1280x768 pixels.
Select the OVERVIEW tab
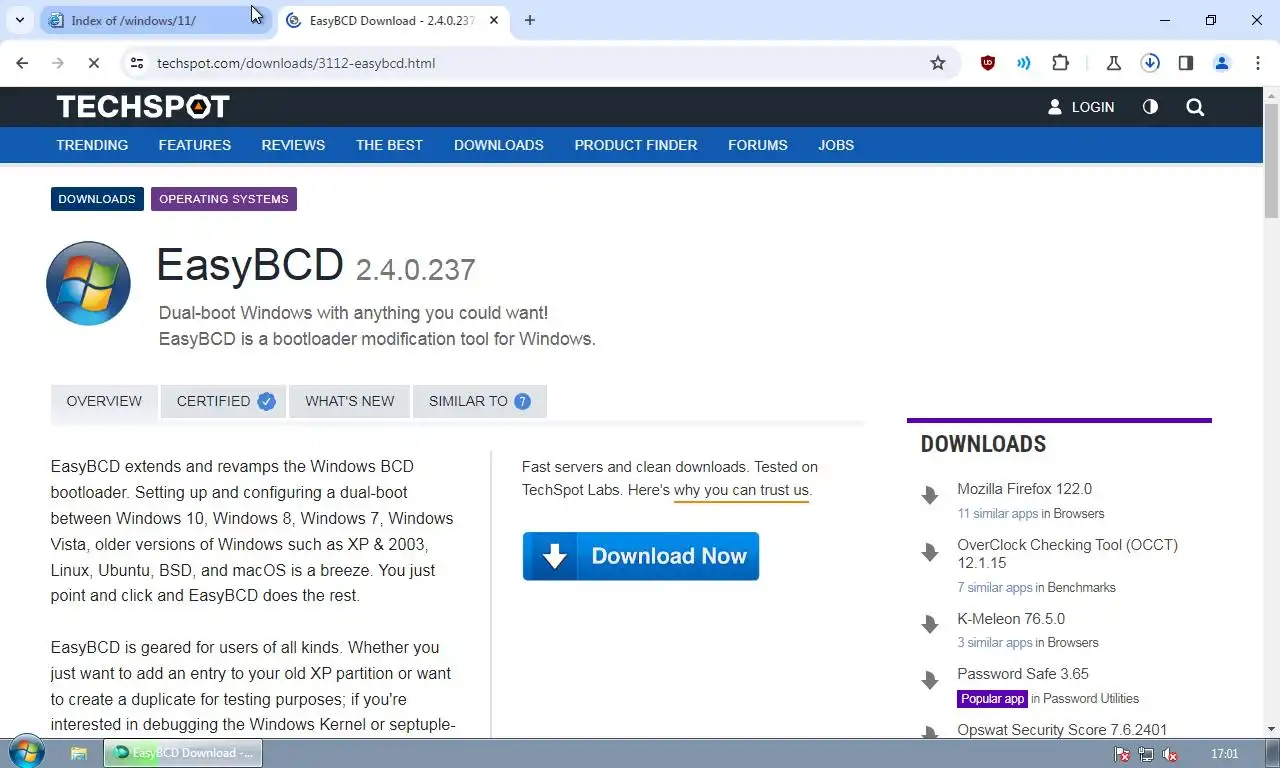coord(104,401)
